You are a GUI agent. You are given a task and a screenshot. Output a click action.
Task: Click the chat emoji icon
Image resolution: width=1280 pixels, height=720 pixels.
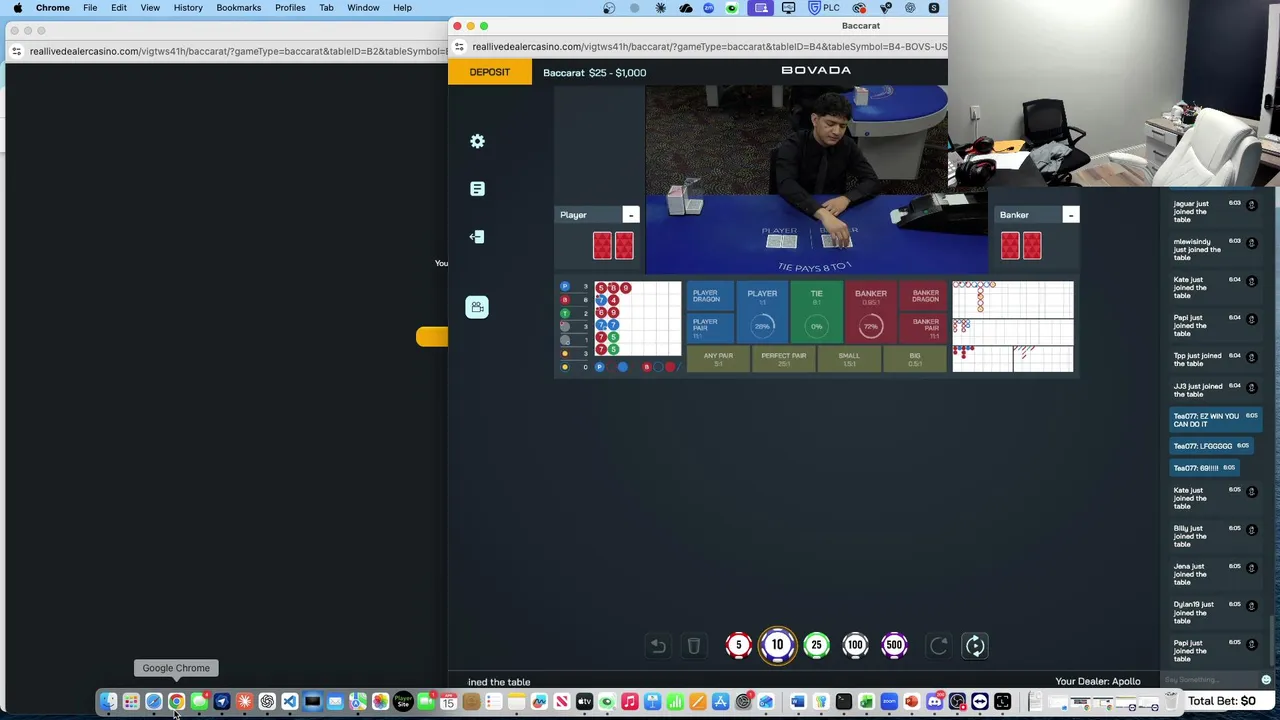pyautogui.click(x=1266, y=680)
